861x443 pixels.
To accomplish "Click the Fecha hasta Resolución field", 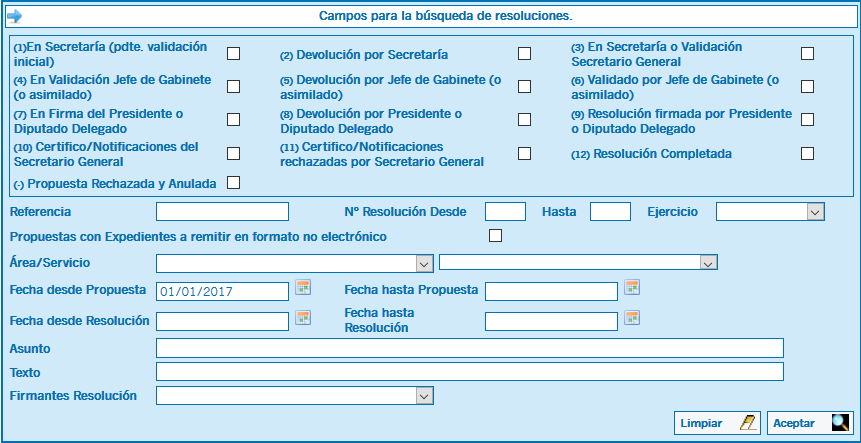I will [551, 322].
